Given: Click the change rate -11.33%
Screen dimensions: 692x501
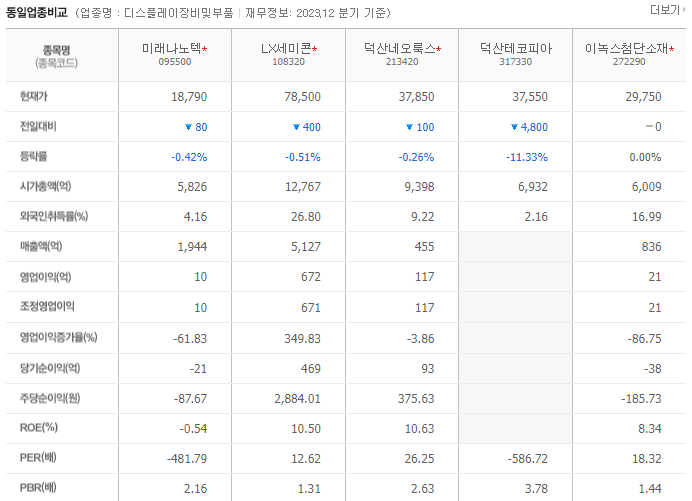Looking at the screenshot, I should tap(527, 157).
